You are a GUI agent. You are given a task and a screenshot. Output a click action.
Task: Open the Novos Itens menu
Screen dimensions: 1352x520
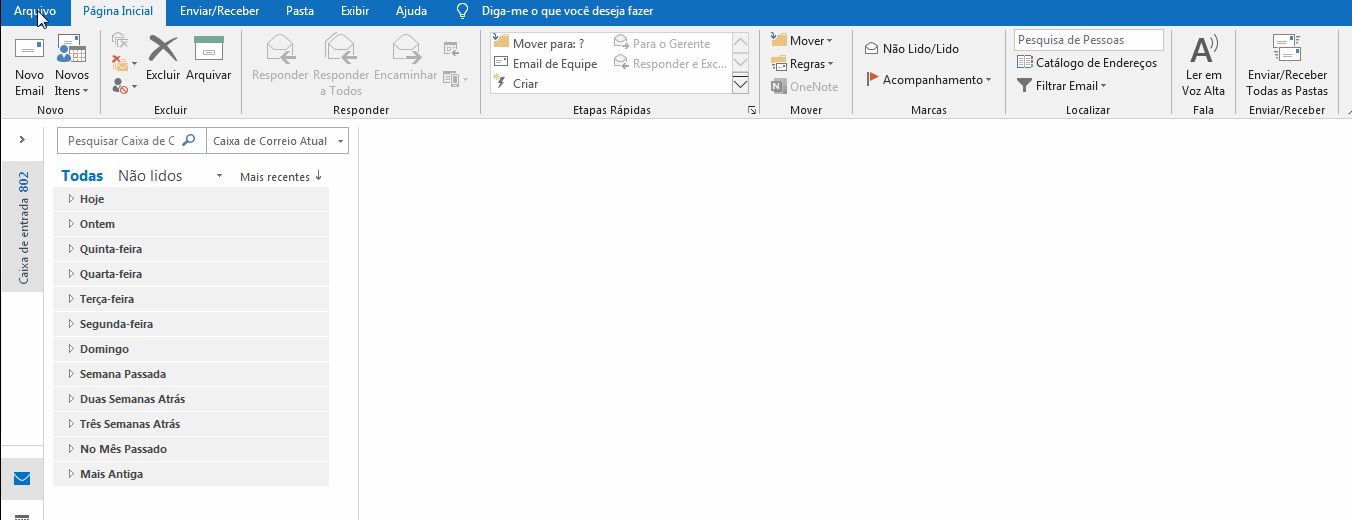71,65
